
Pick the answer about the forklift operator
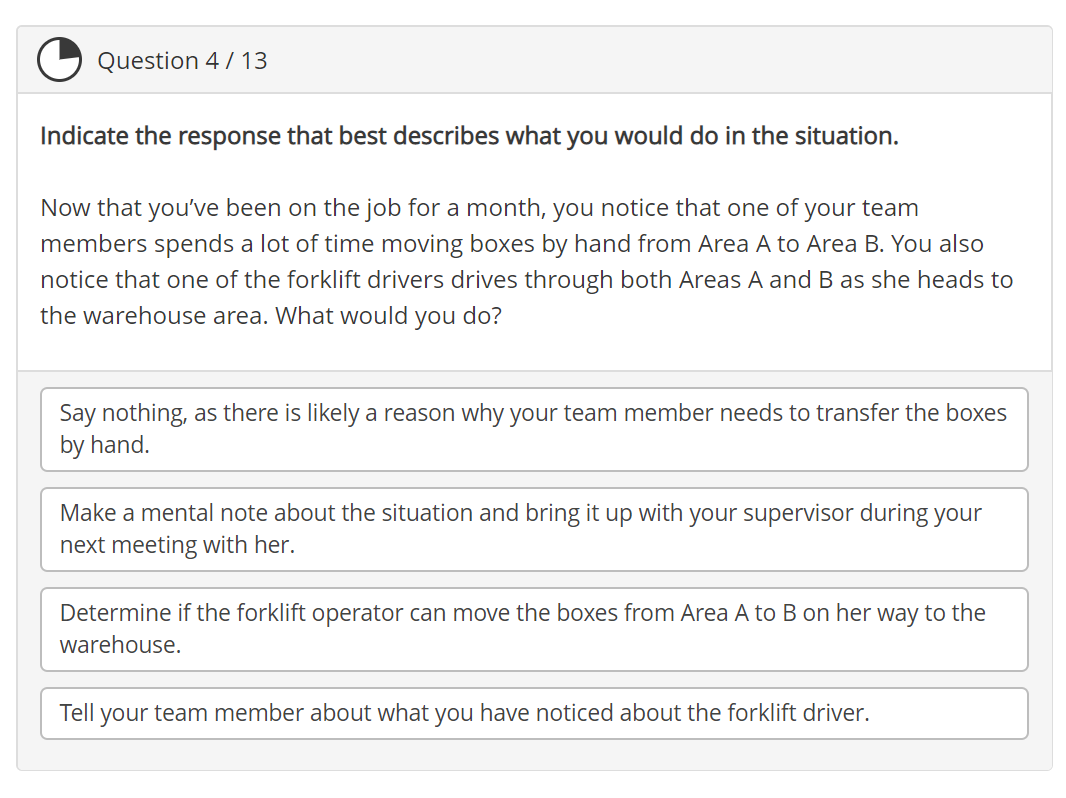click(x=533, y=629)
